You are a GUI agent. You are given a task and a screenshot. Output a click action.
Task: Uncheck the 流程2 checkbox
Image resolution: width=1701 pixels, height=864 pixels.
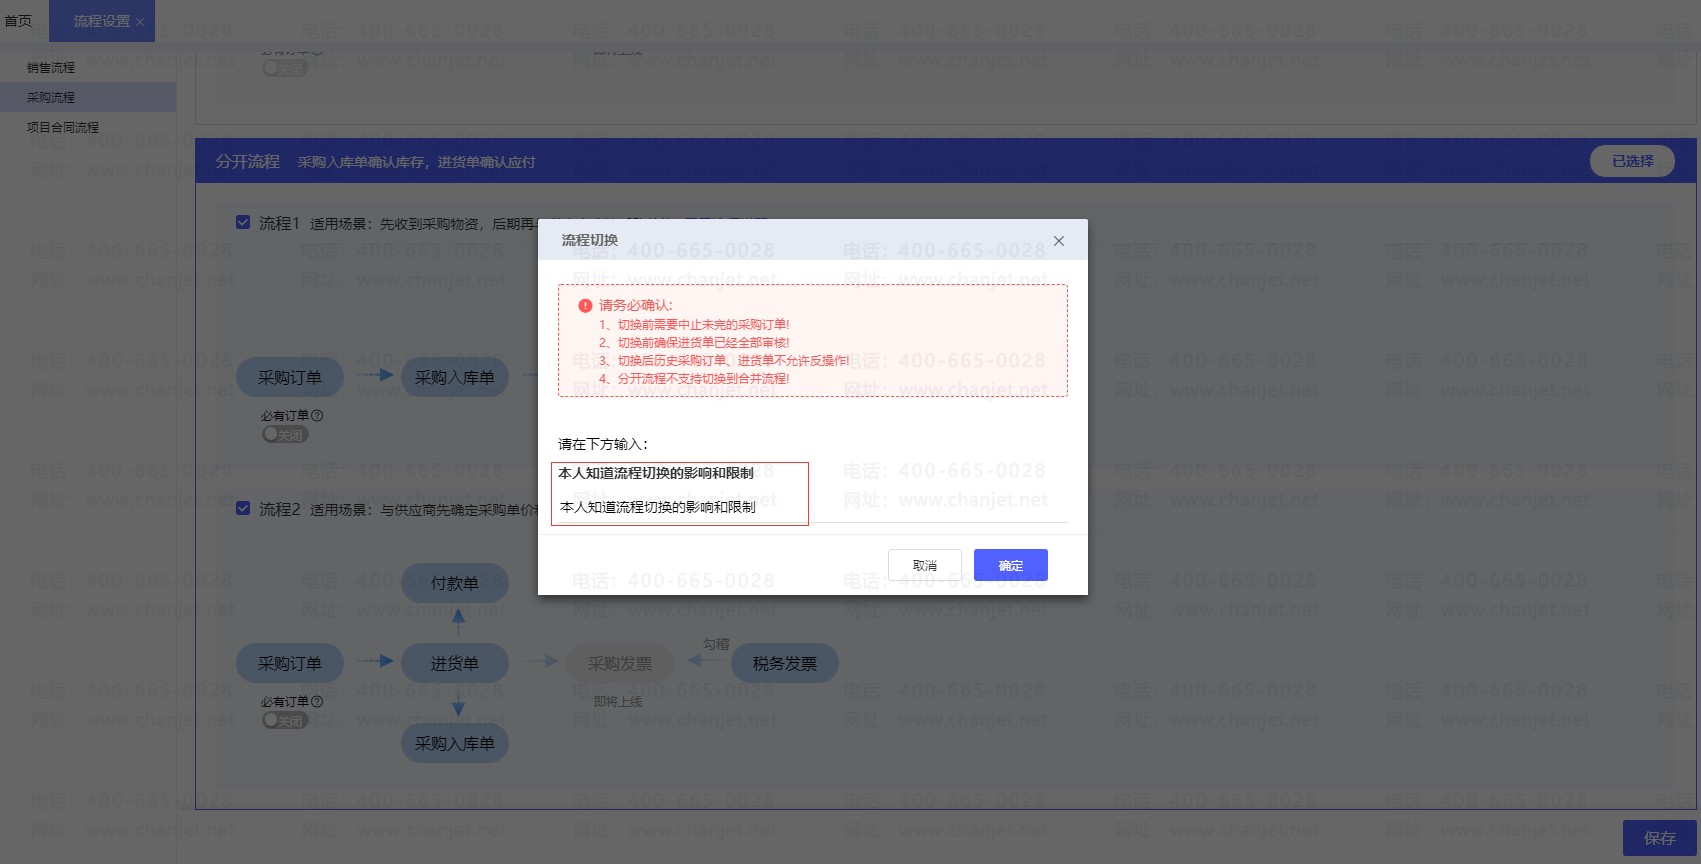tap(243, 508)
